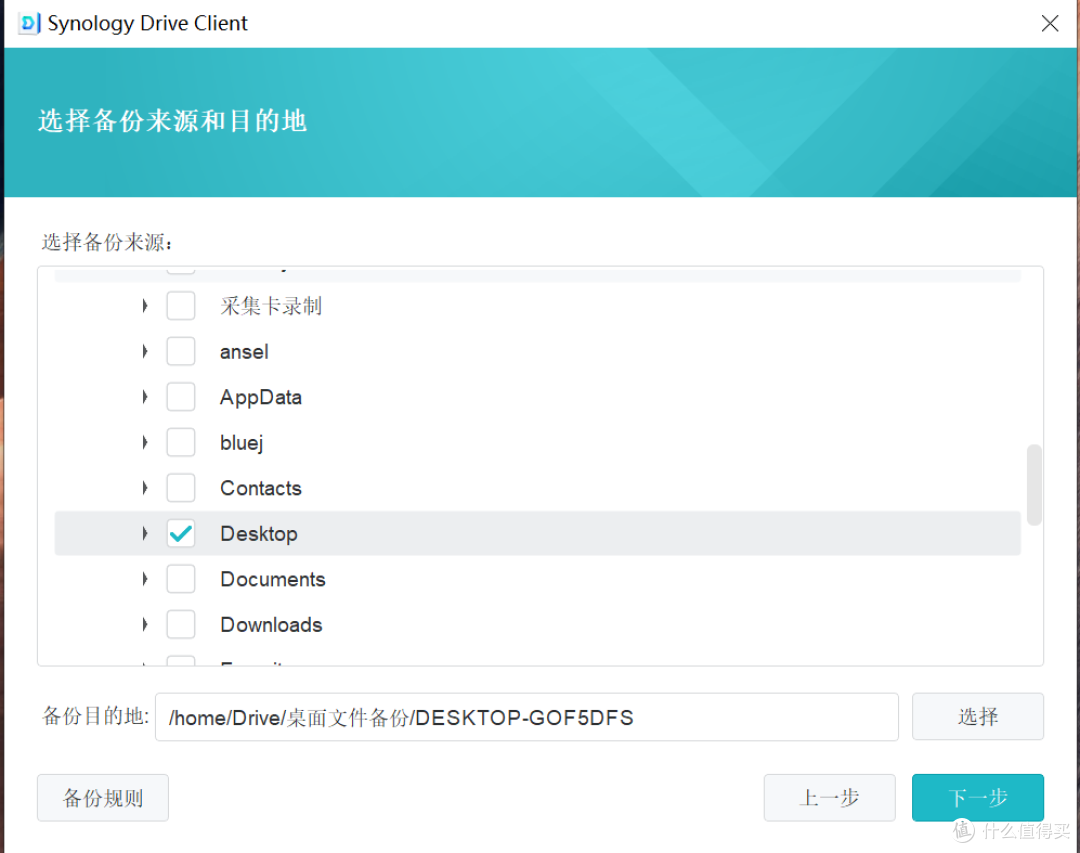Image resolution: width=1080 pixels, height=853 pixels.
Task: Click the Synology Drive Client logo icon
Action: point(30,23)
